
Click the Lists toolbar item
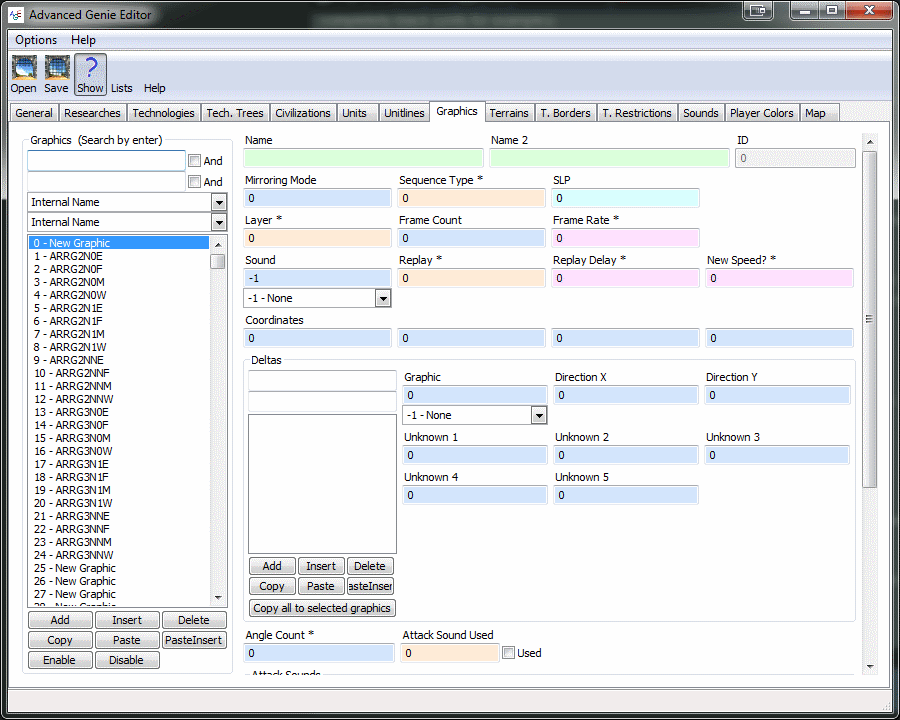coord(122,88)
